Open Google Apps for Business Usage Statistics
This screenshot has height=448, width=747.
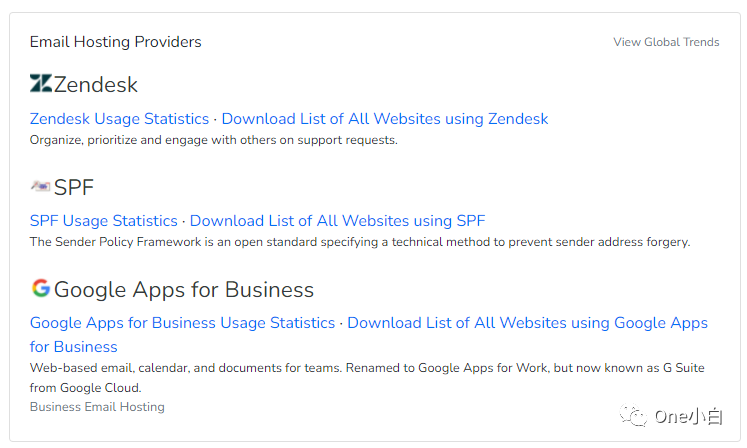click(182, 323)
